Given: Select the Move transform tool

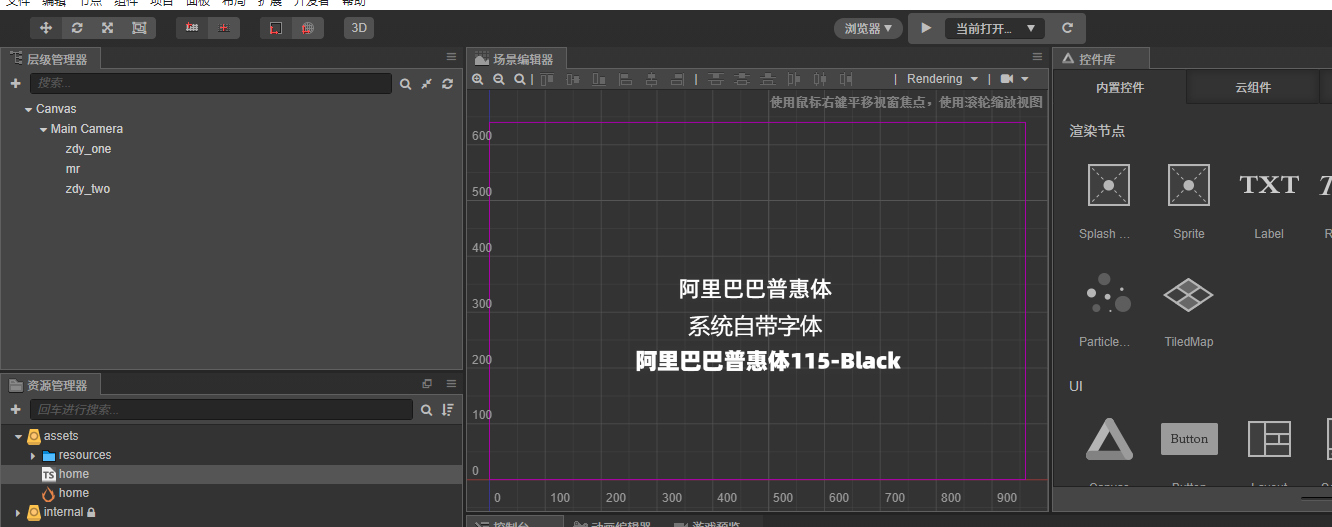Looking at the screenshot, I should point(46,28).
